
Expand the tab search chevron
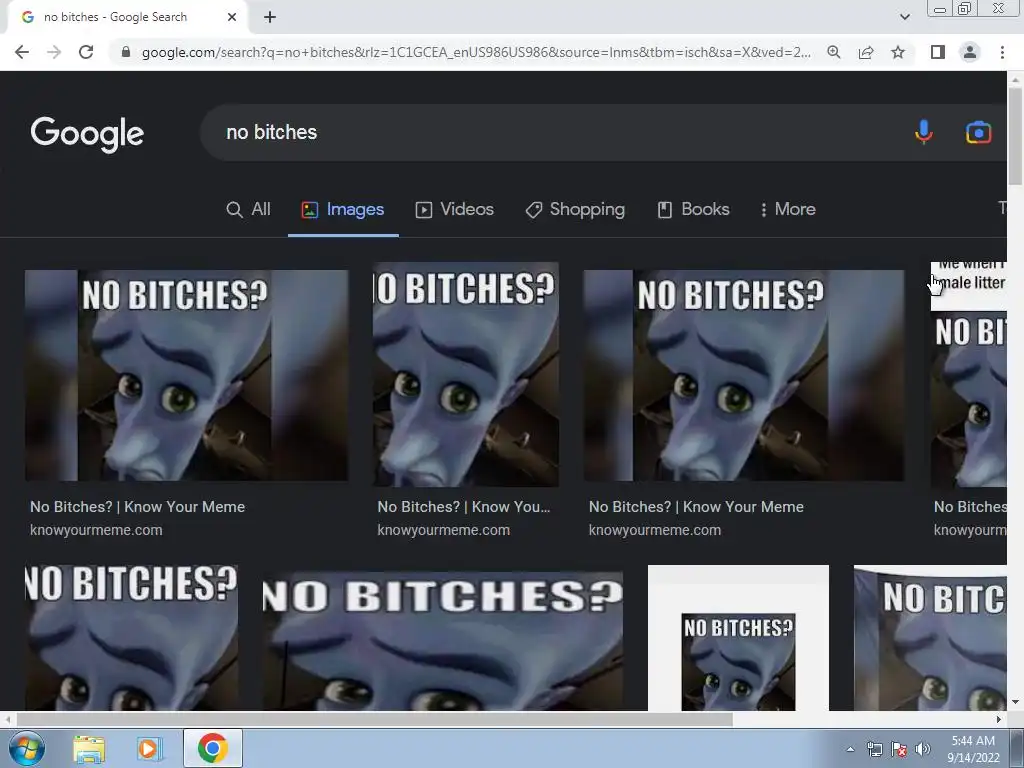coord(904,17)
